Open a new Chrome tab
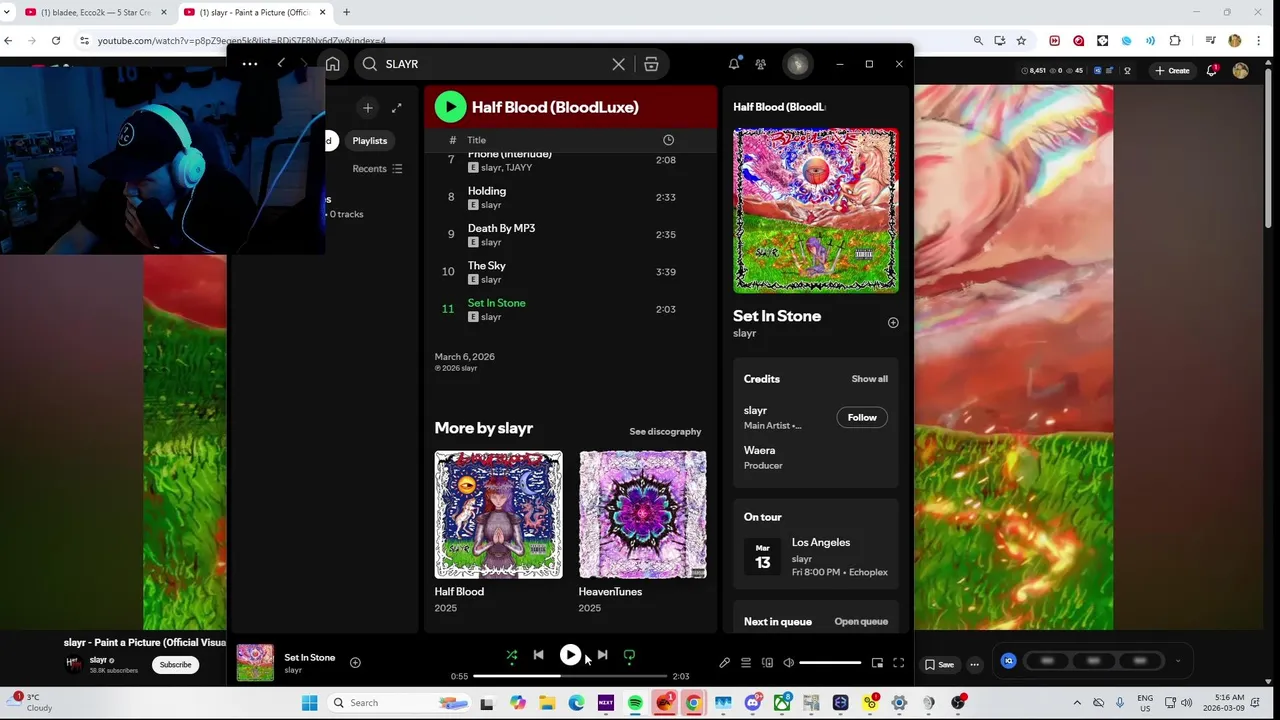Screen dimensions: 1280x720 (346, 12)
